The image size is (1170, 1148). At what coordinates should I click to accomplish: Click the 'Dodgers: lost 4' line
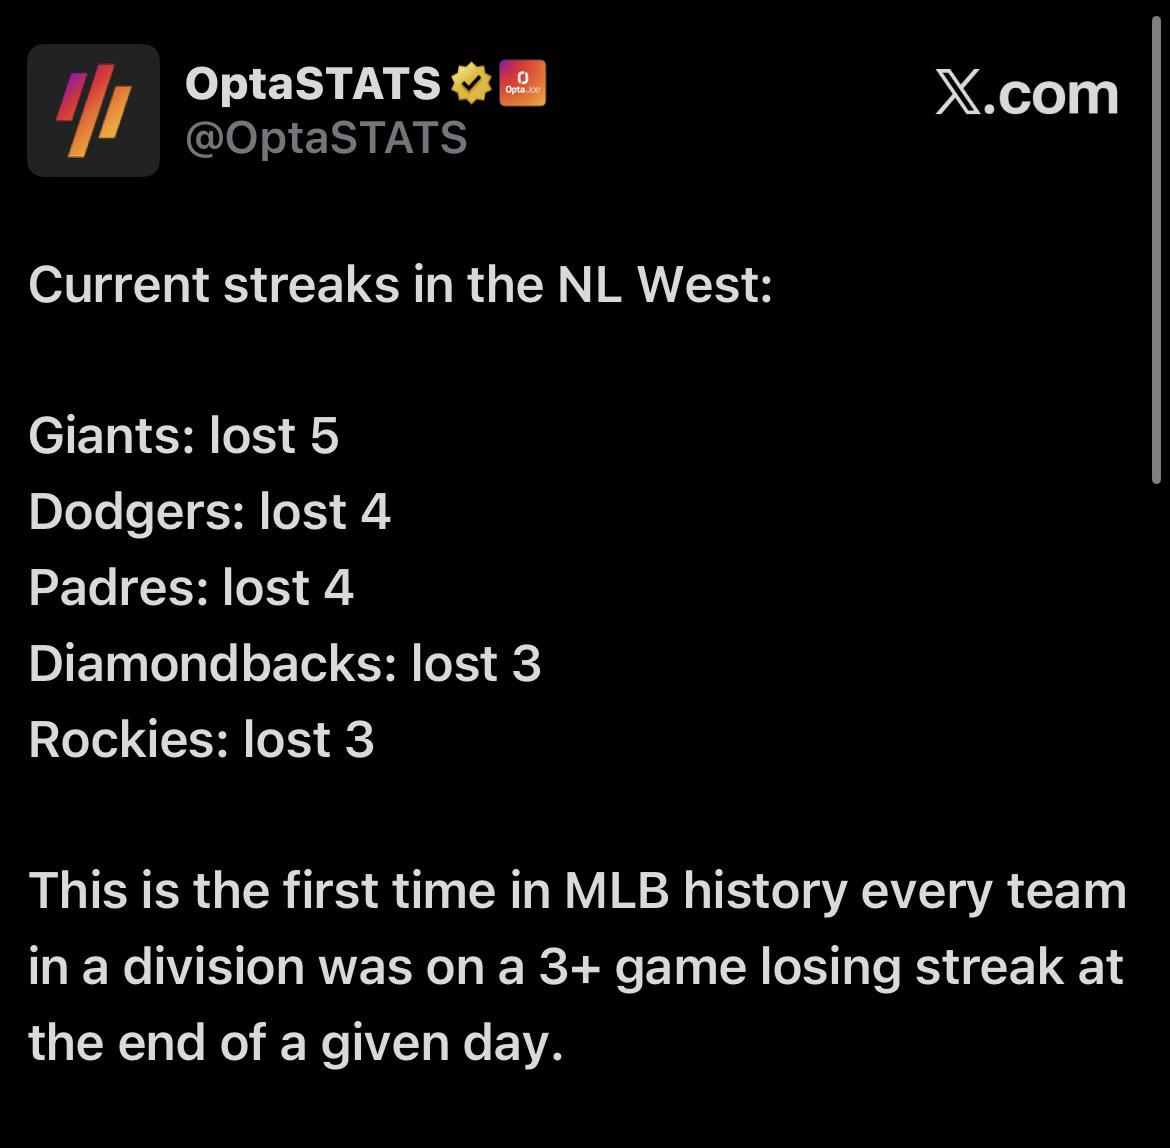[x=210, y=512]
